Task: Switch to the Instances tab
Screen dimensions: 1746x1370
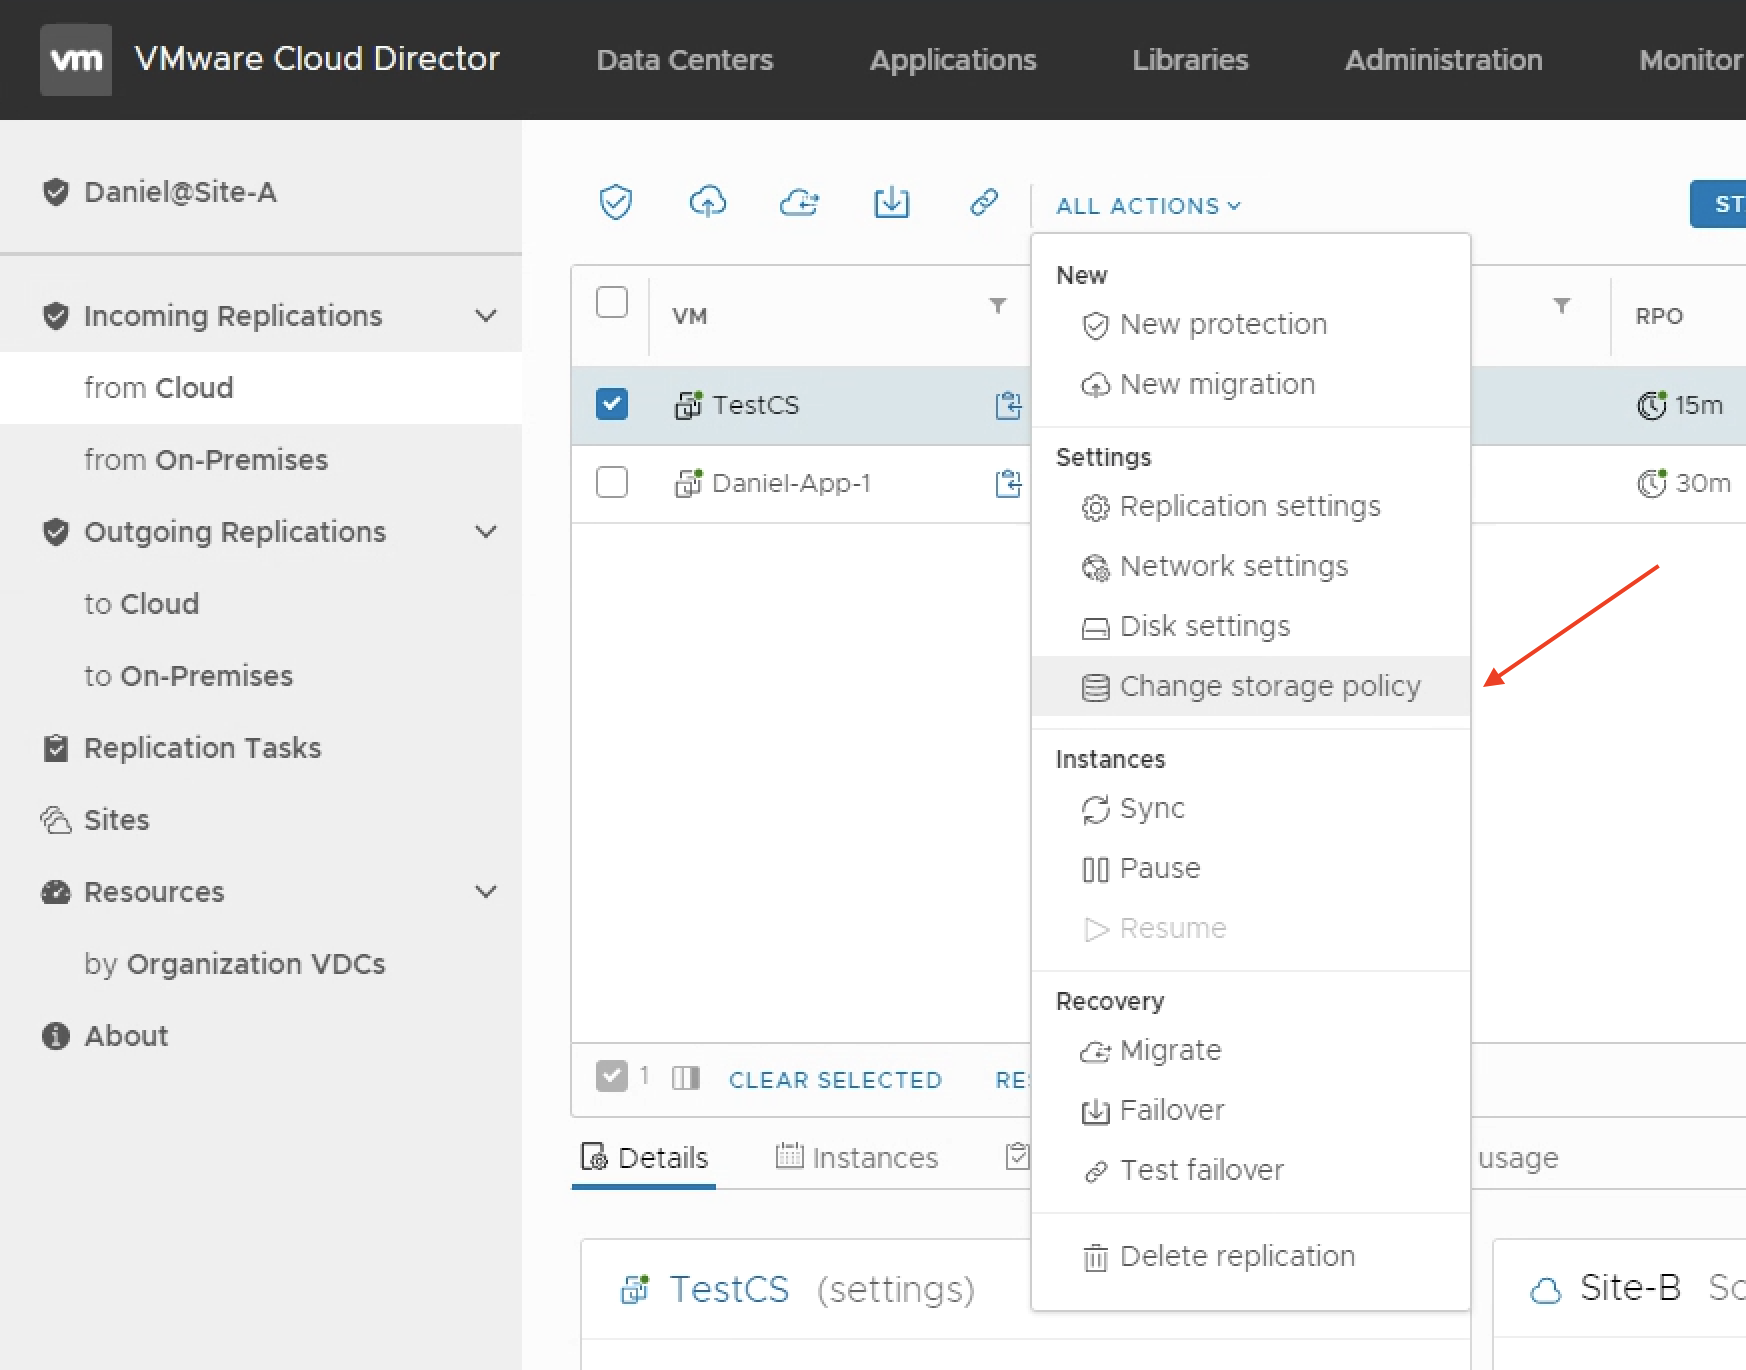Action: coord(858,1157)
